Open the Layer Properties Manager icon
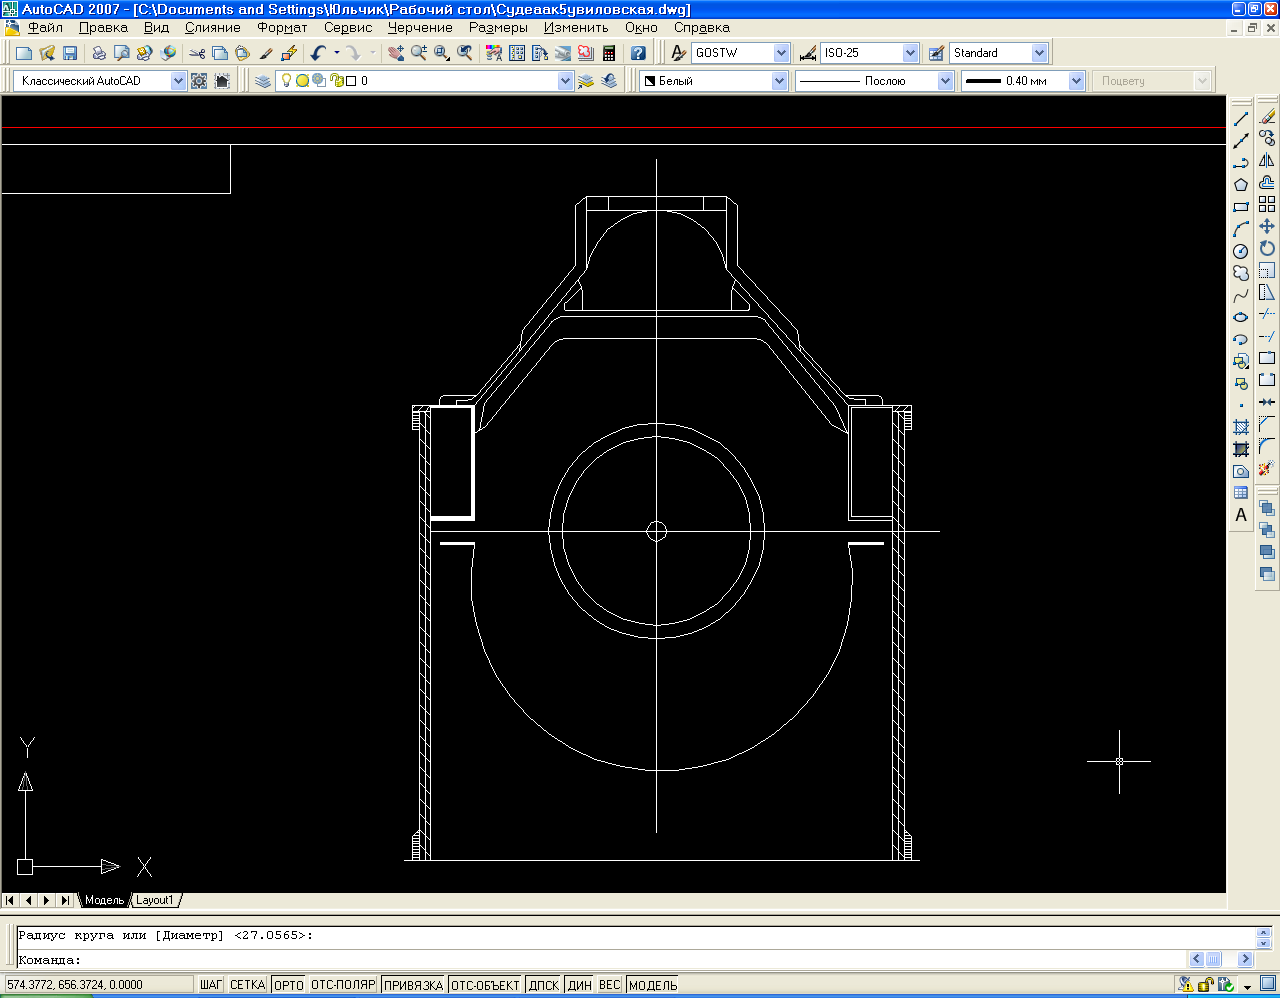 263,81
